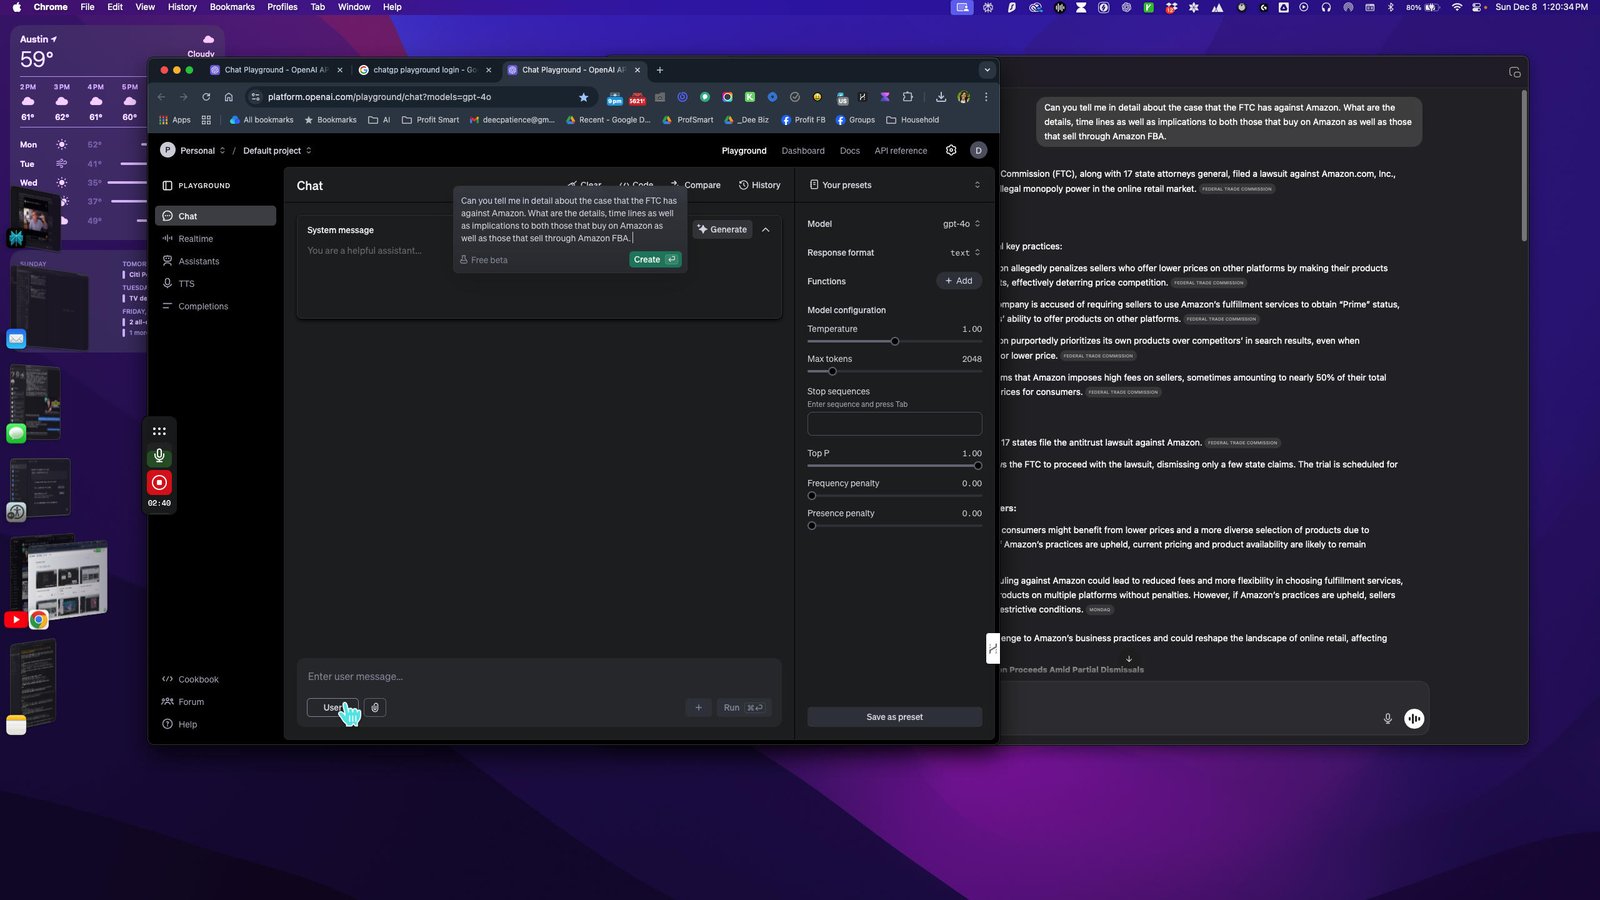The image size is (1600, 900).
Task: Open Chrome downloads icon
Action: [x=941, y=97]
